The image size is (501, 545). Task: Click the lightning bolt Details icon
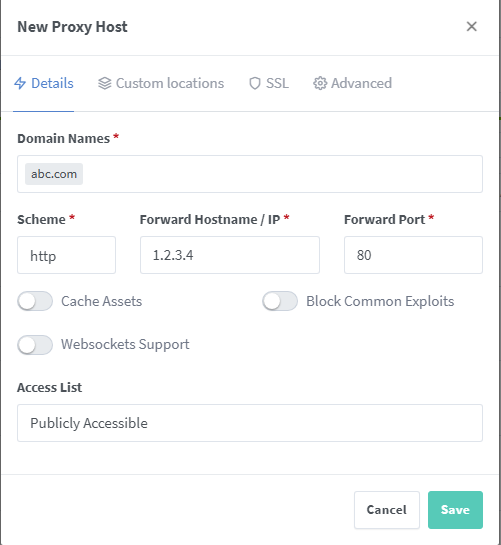click(20, 83)
